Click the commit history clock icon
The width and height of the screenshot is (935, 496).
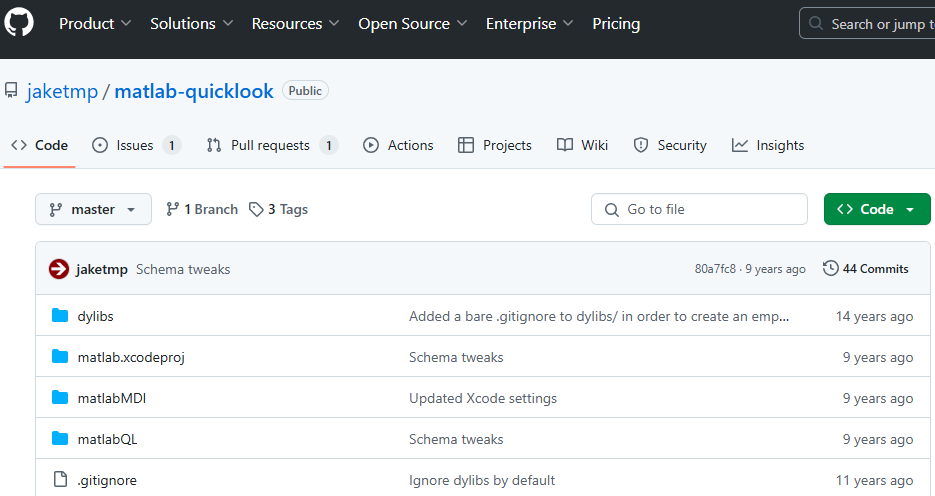[x=830, y=269]
